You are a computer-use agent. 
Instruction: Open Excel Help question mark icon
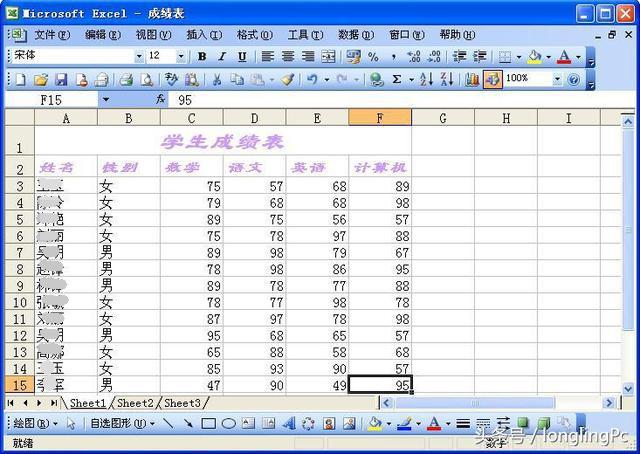pos(573,79)
